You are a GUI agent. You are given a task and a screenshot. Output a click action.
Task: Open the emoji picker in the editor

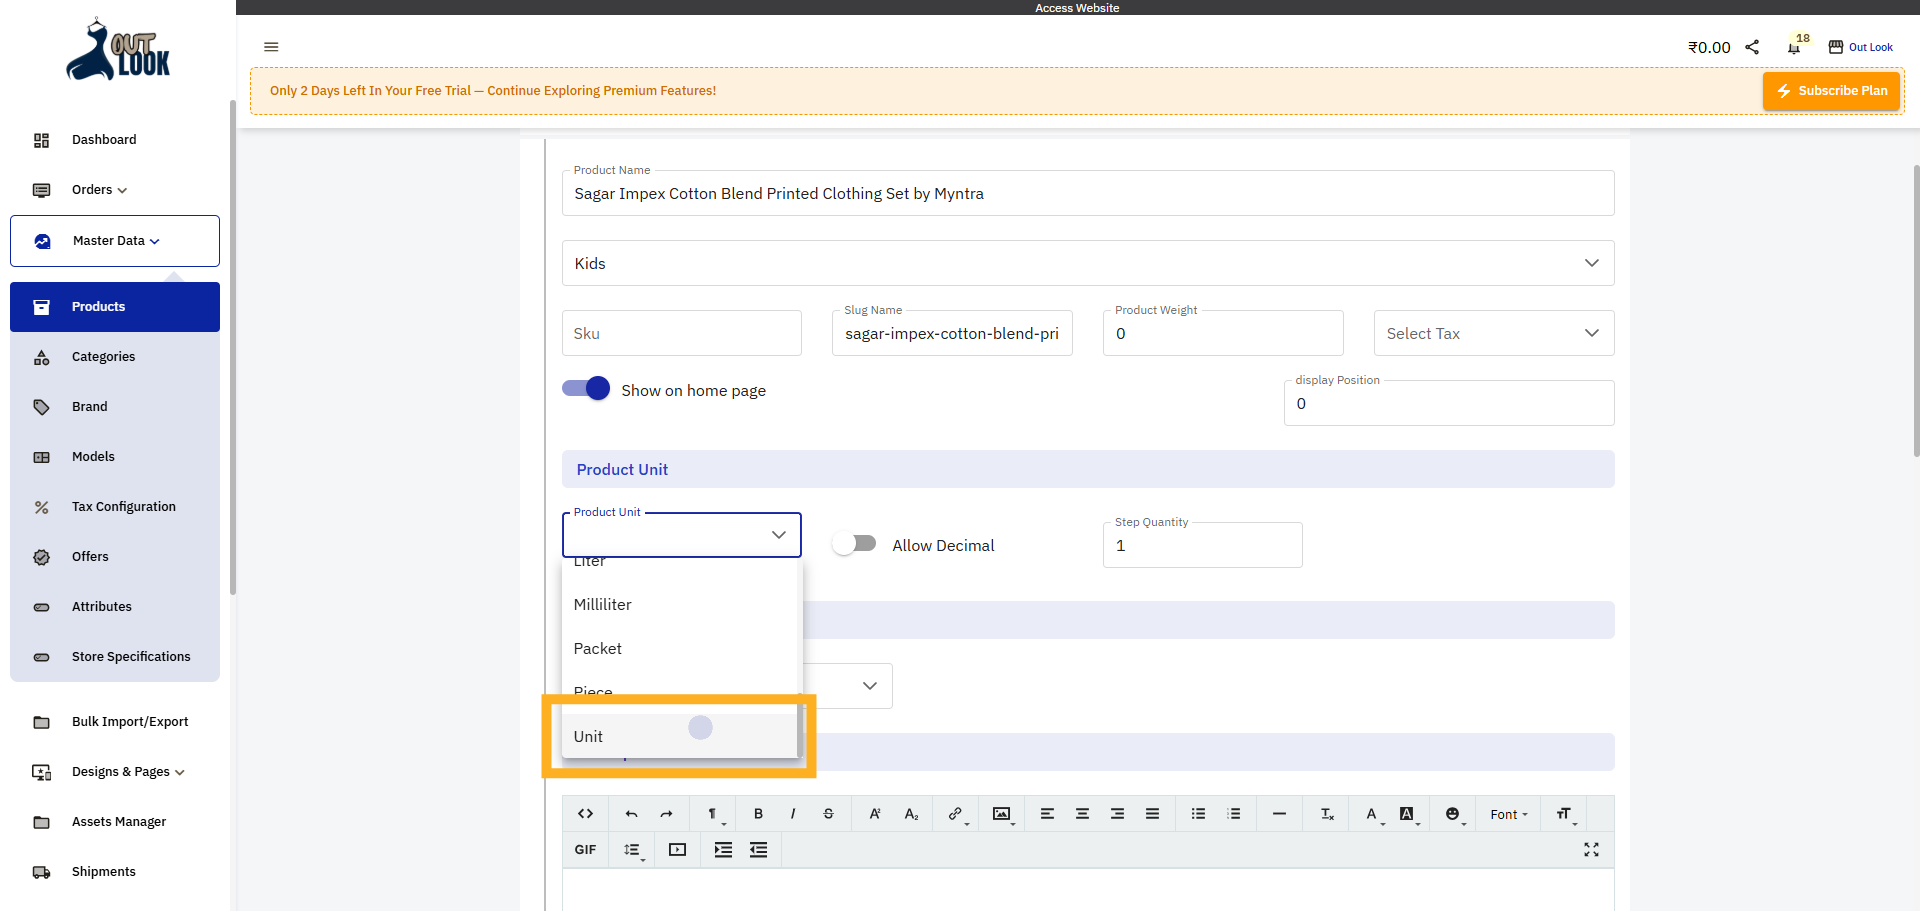tap(1452, 814)
